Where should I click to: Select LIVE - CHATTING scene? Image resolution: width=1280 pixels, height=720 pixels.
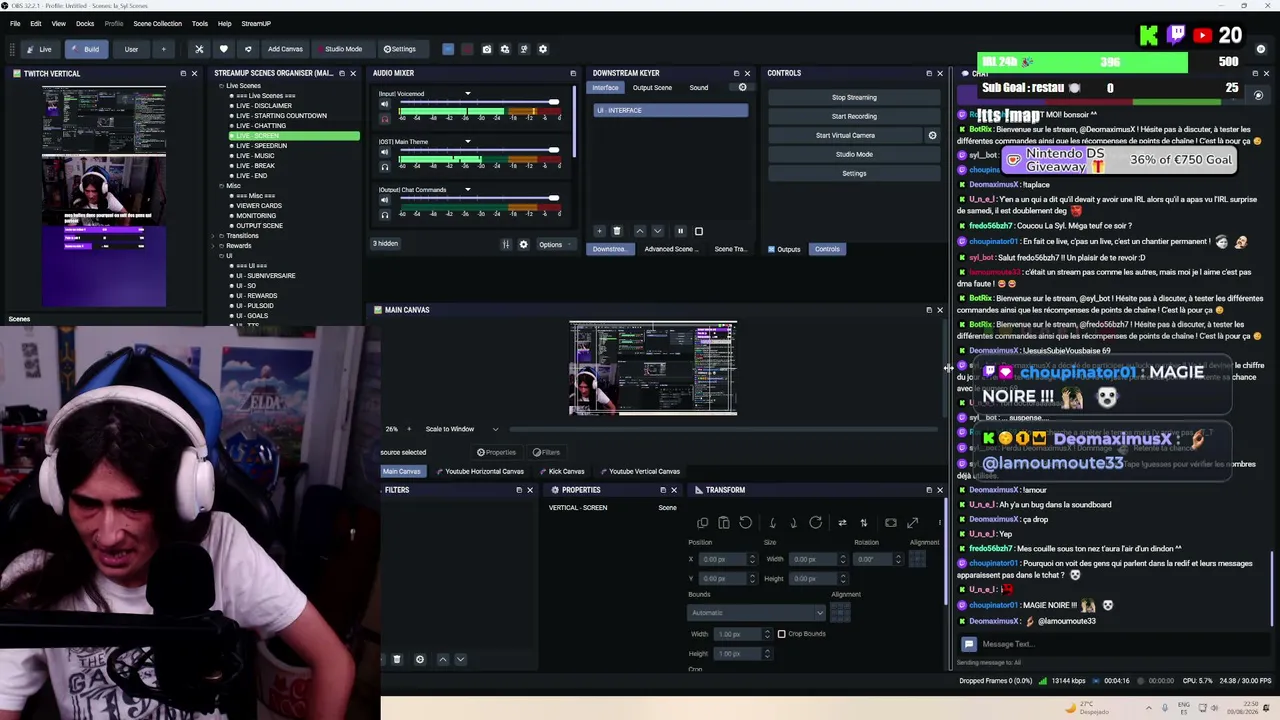tap(261, 126)
